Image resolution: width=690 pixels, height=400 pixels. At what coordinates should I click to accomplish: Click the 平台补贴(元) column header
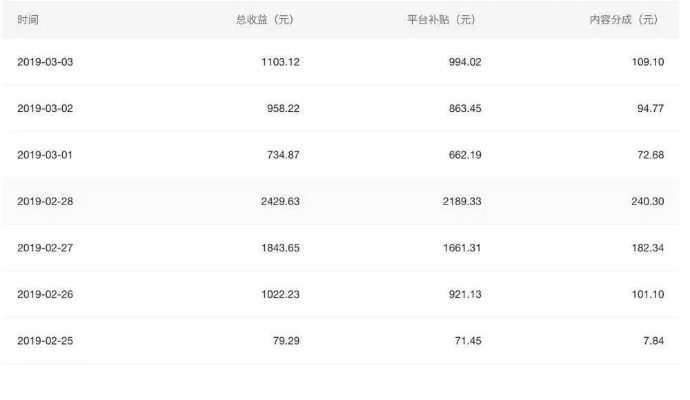tap(441, 20)
